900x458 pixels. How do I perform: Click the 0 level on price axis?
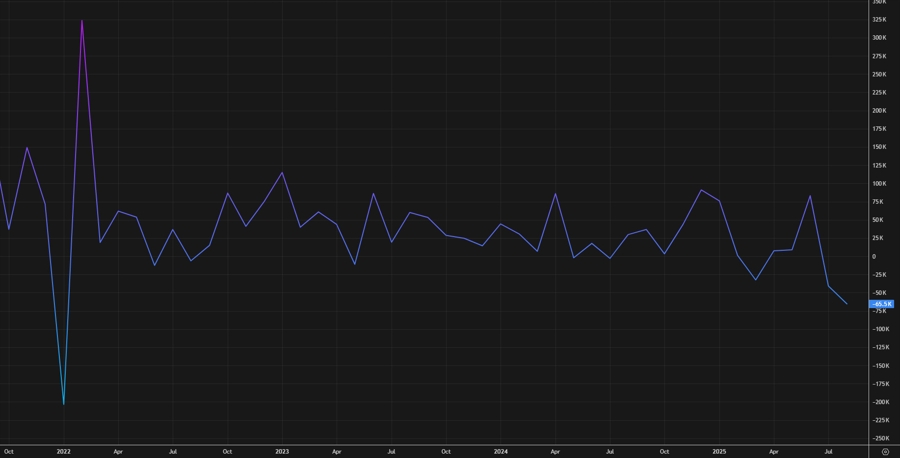click(x=874, y=257)
